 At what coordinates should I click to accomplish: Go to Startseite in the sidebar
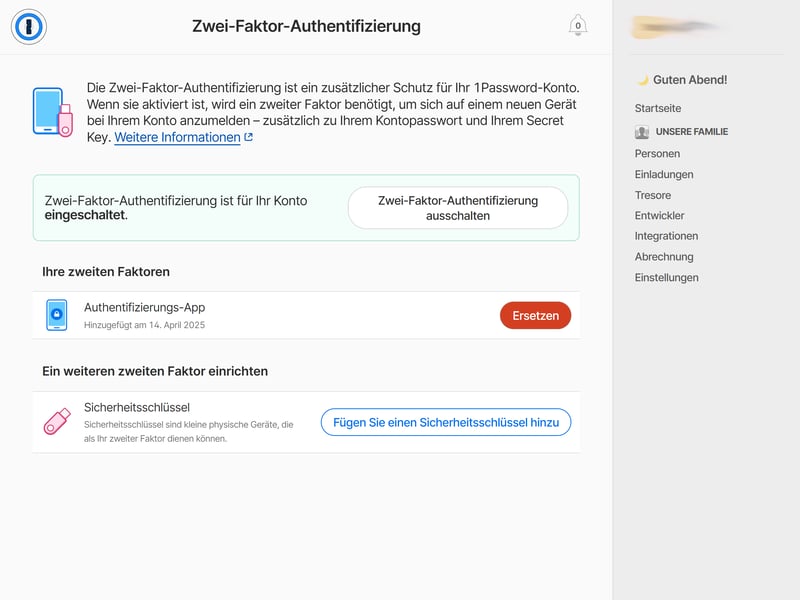[657, 108]
